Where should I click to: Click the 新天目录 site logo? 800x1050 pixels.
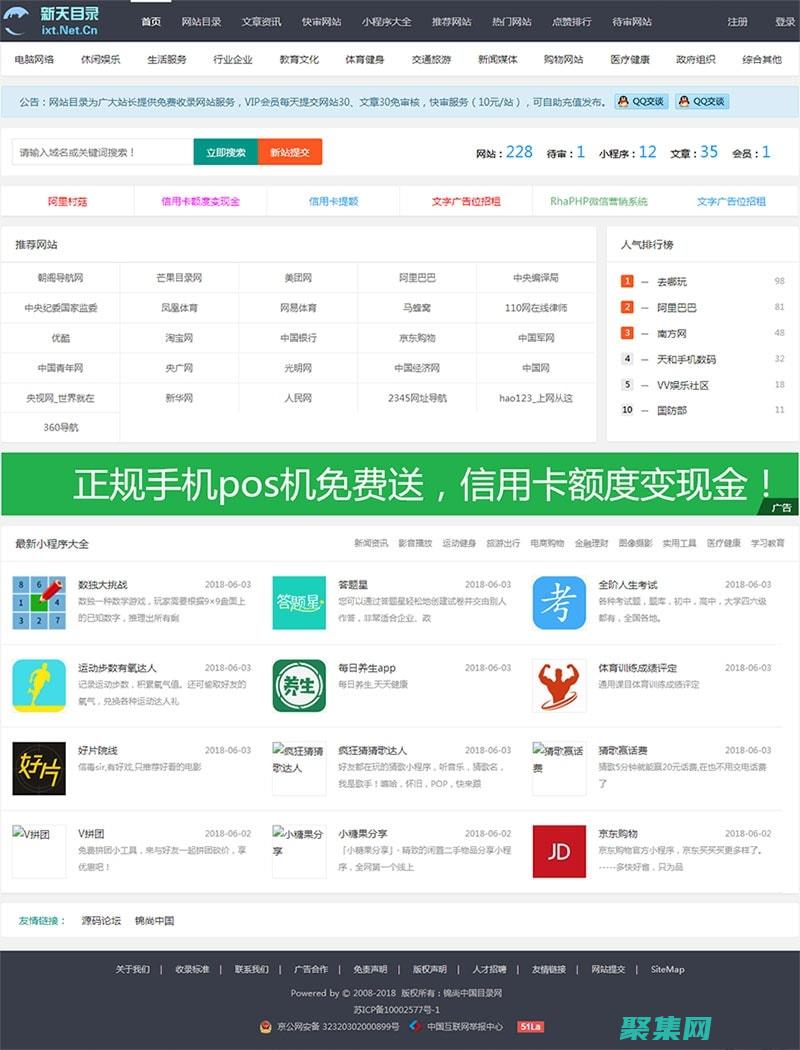[x=50, y=19]
